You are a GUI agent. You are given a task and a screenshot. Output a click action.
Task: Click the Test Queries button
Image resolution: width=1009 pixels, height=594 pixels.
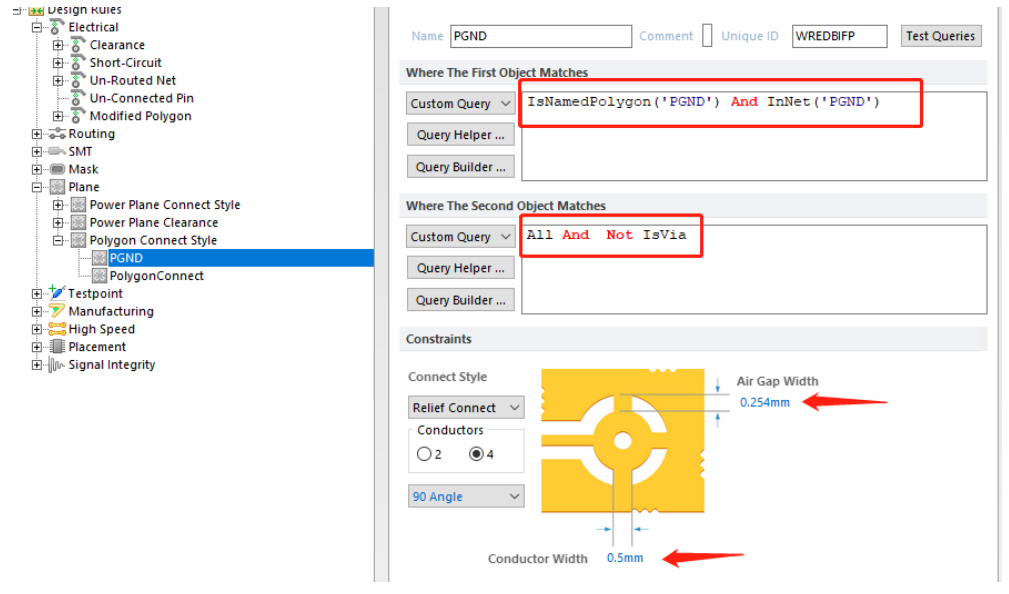(940, 36)
